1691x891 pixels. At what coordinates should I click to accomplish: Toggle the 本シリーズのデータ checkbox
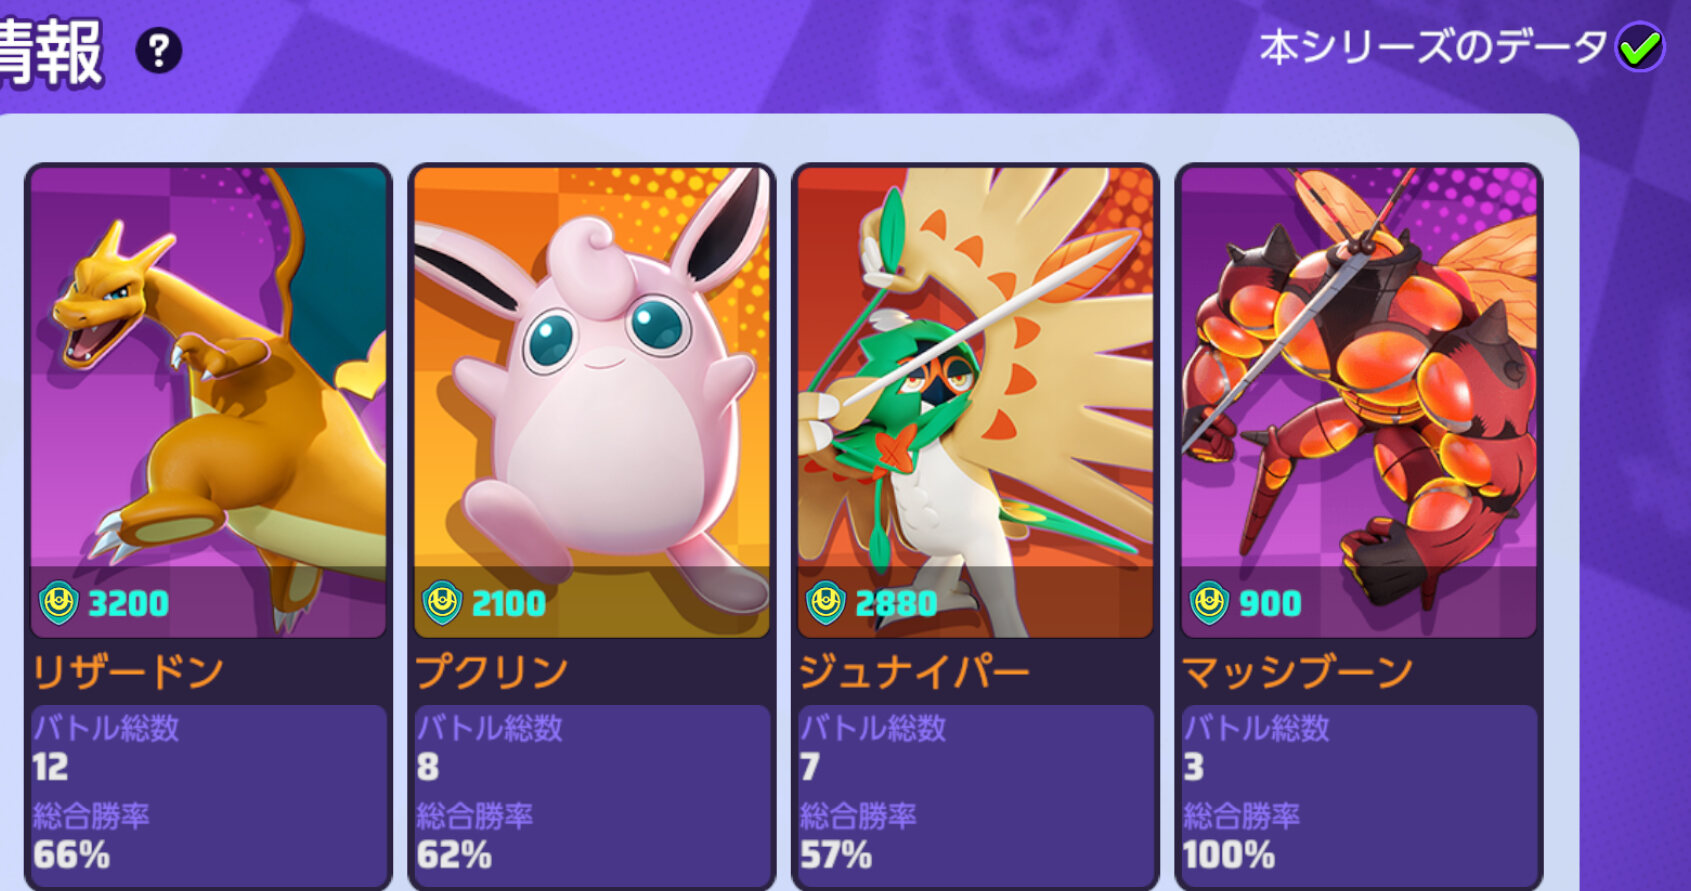[1640, 47]
